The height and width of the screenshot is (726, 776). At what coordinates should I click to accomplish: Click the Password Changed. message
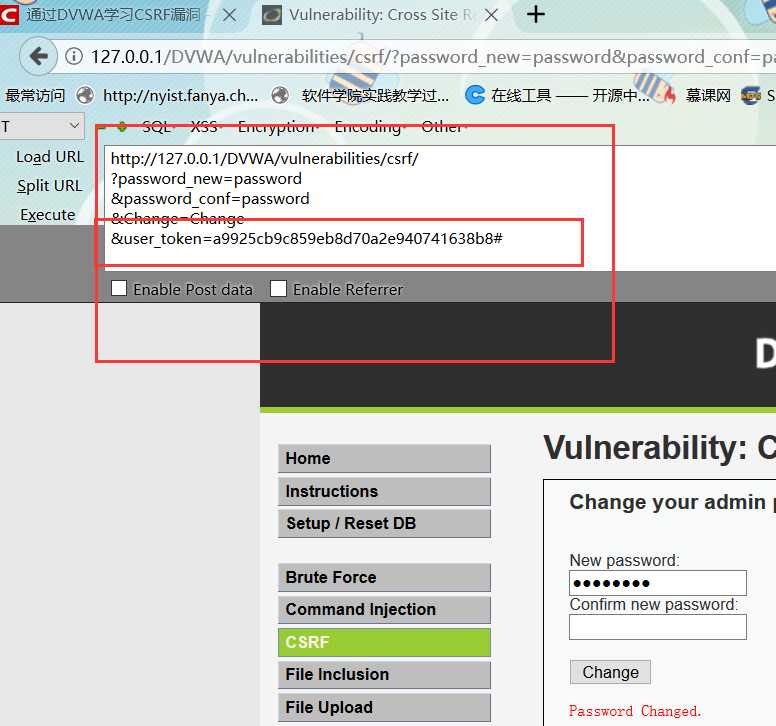(x=634, y=711)
